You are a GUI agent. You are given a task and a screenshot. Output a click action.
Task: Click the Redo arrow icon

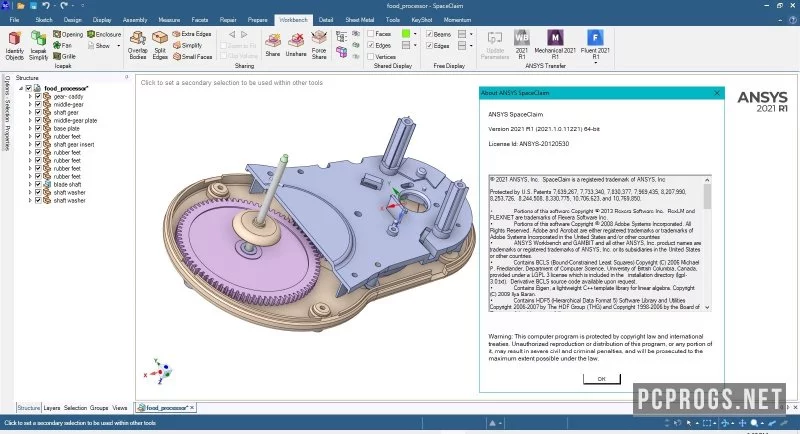(x=64, y=6)
